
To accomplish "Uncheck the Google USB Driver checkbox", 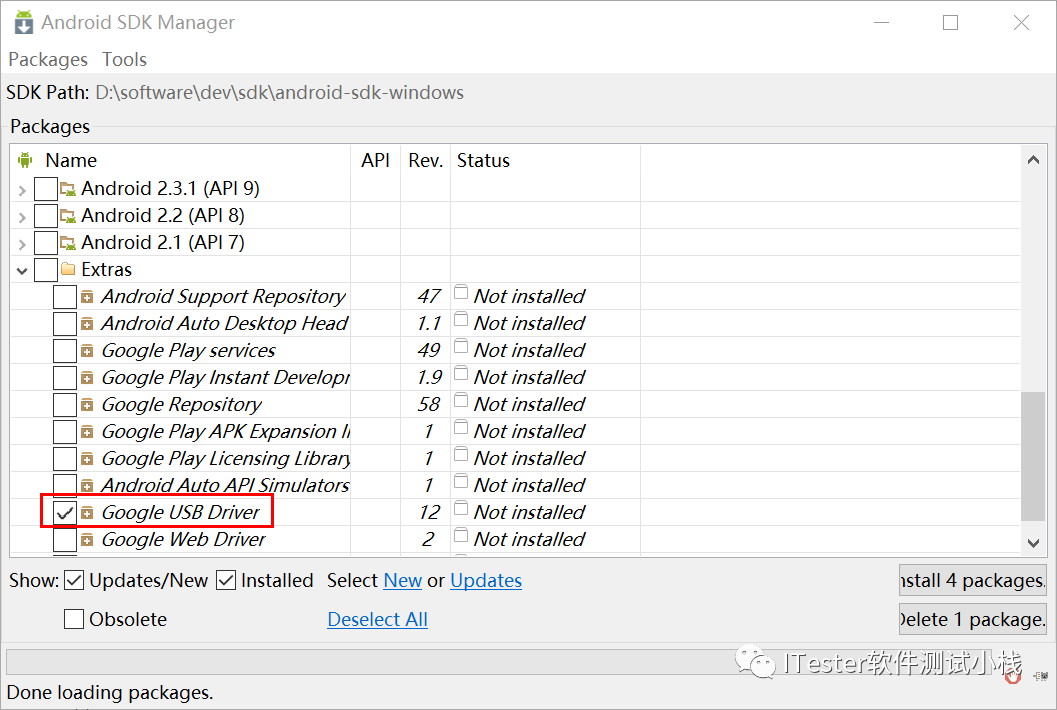I will (65, 513).
